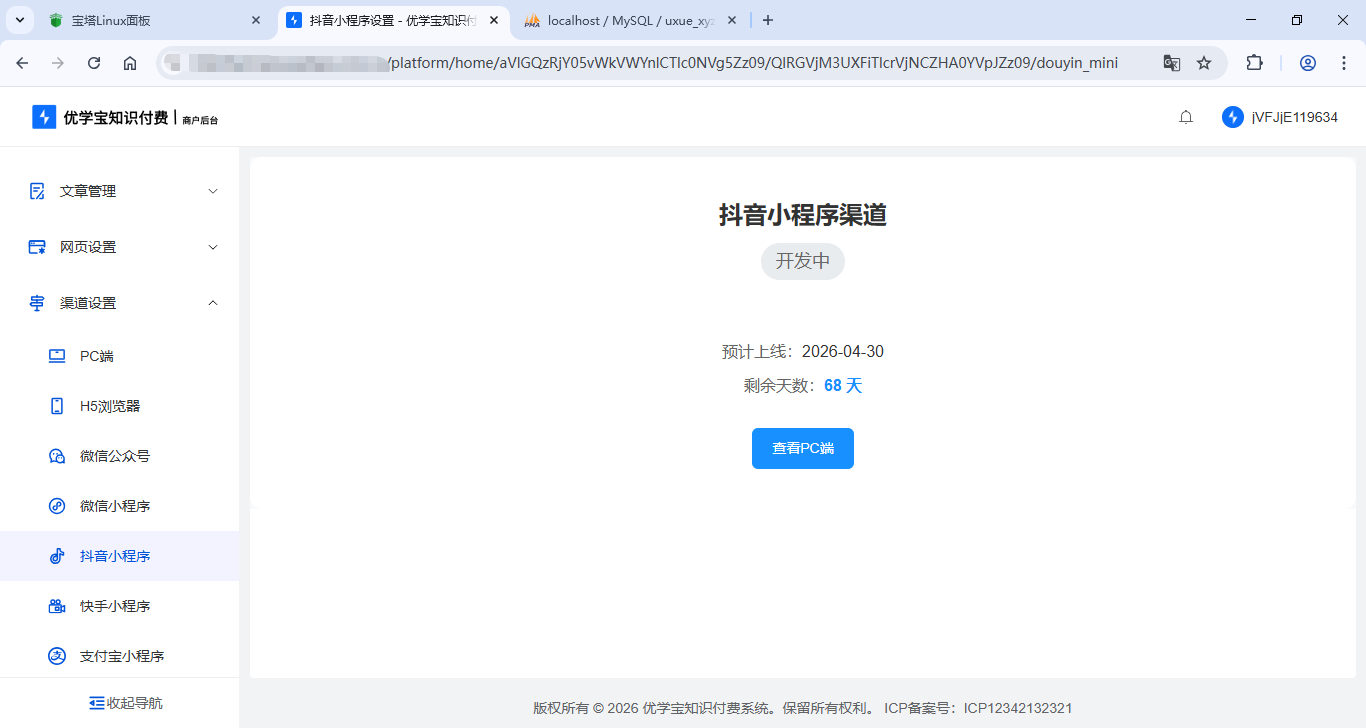Click the notification bell icon
This screenshot has width=1366, height=728.
point(1185,117)
